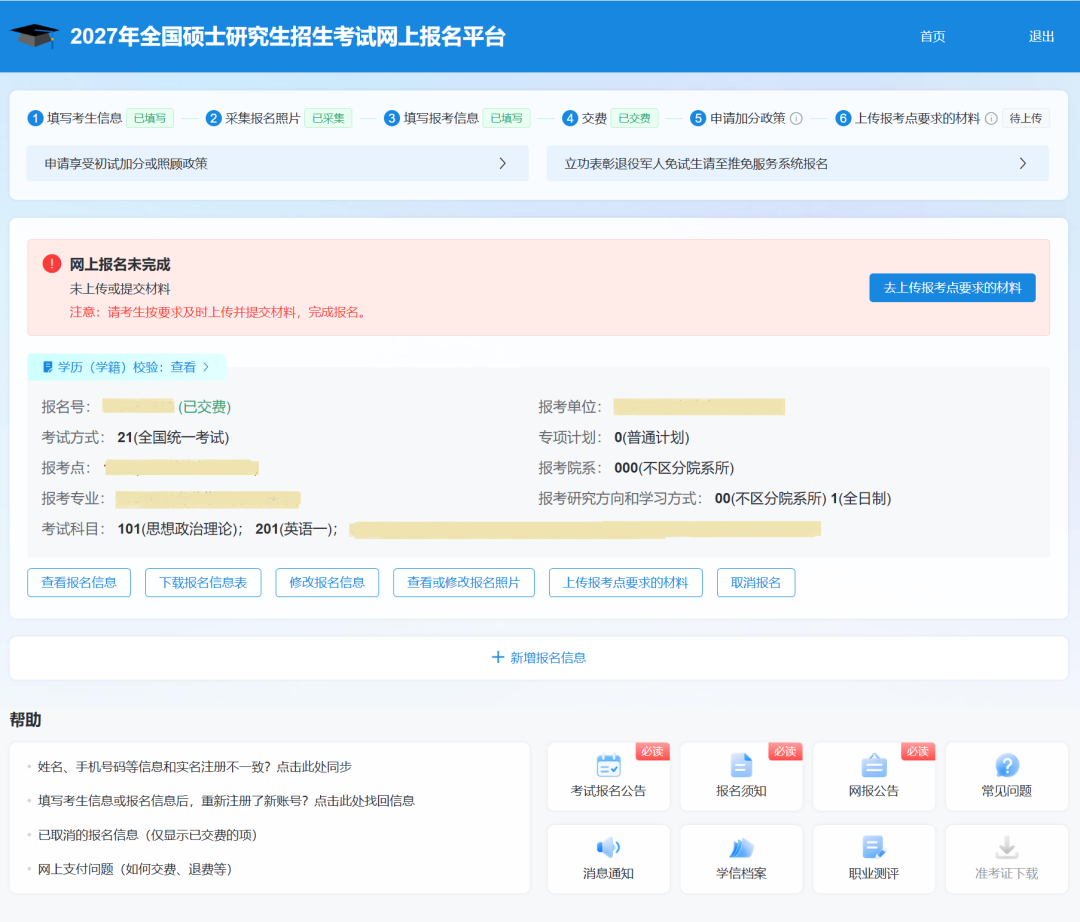Click the green (已交费) text beside 报名号
Viewport: 1080px width, 922px height.
pyautogui.click(x=205, y=407)
